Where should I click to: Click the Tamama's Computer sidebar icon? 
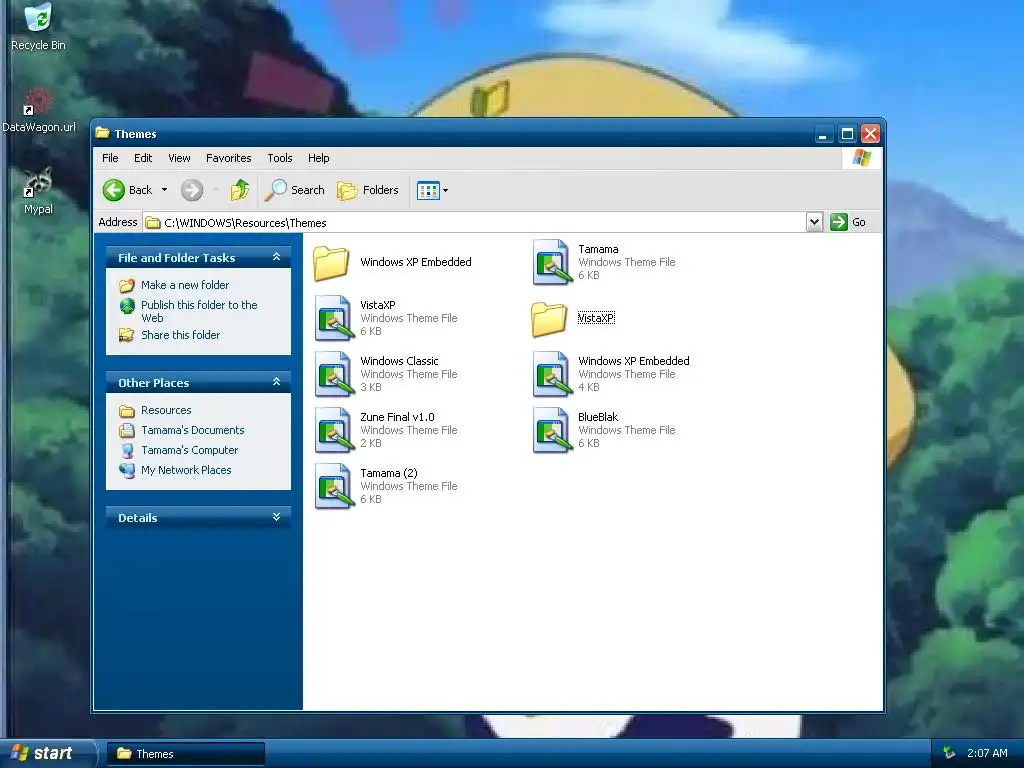(x=127, y=451)
